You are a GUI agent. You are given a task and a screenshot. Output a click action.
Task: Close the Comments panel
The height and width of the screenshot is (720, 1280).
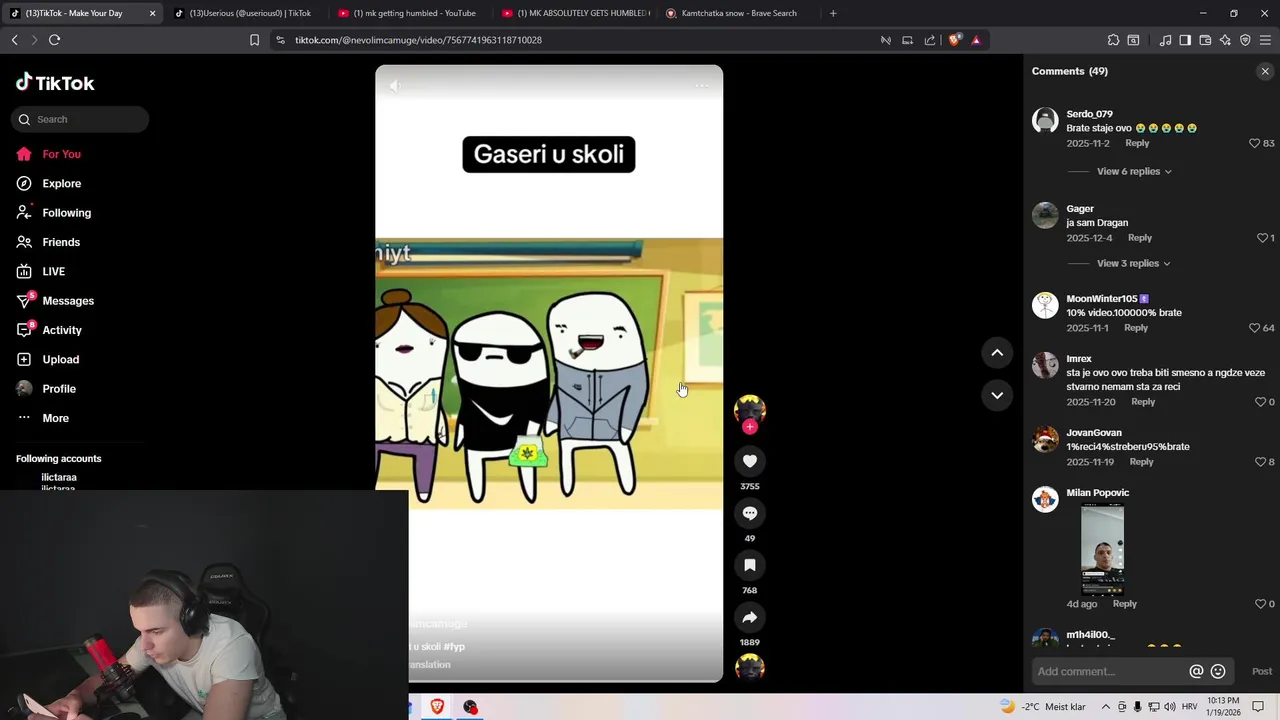point(1265,71)
